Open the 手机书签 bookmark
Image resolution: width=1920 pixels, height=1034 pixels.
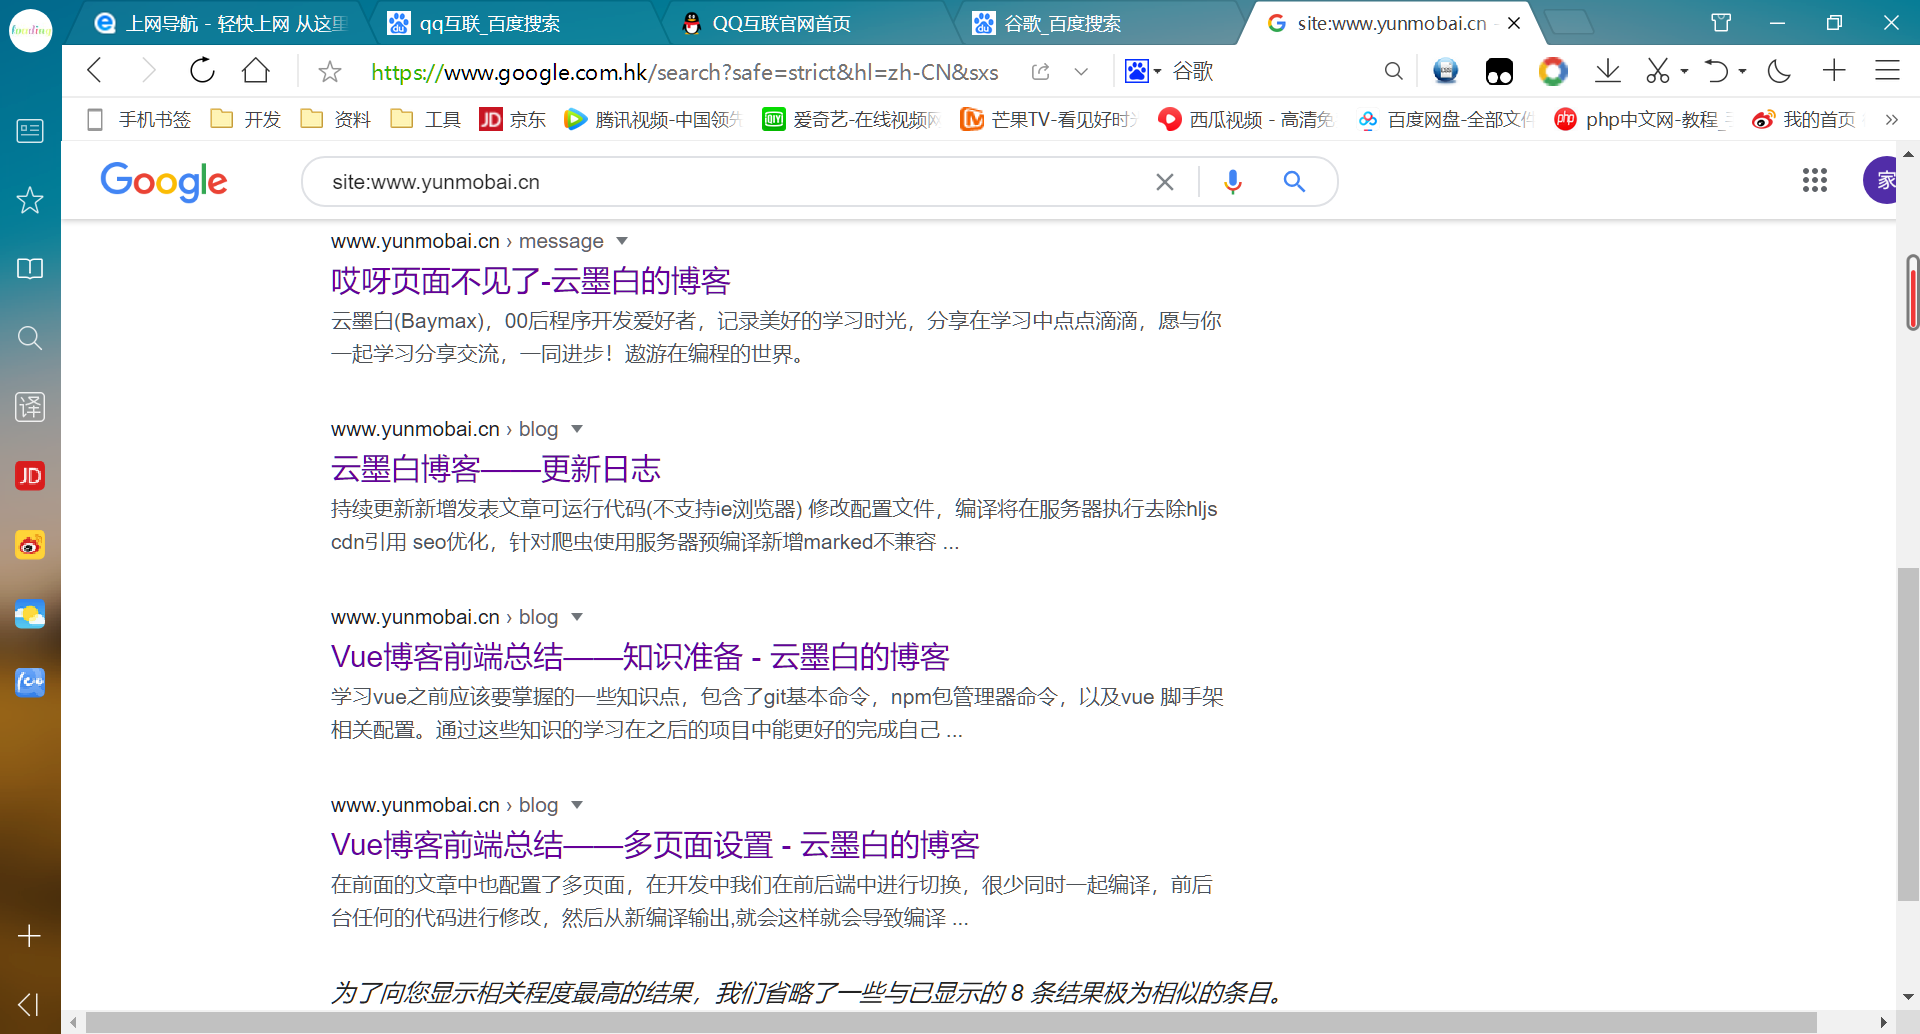point(139,120)
